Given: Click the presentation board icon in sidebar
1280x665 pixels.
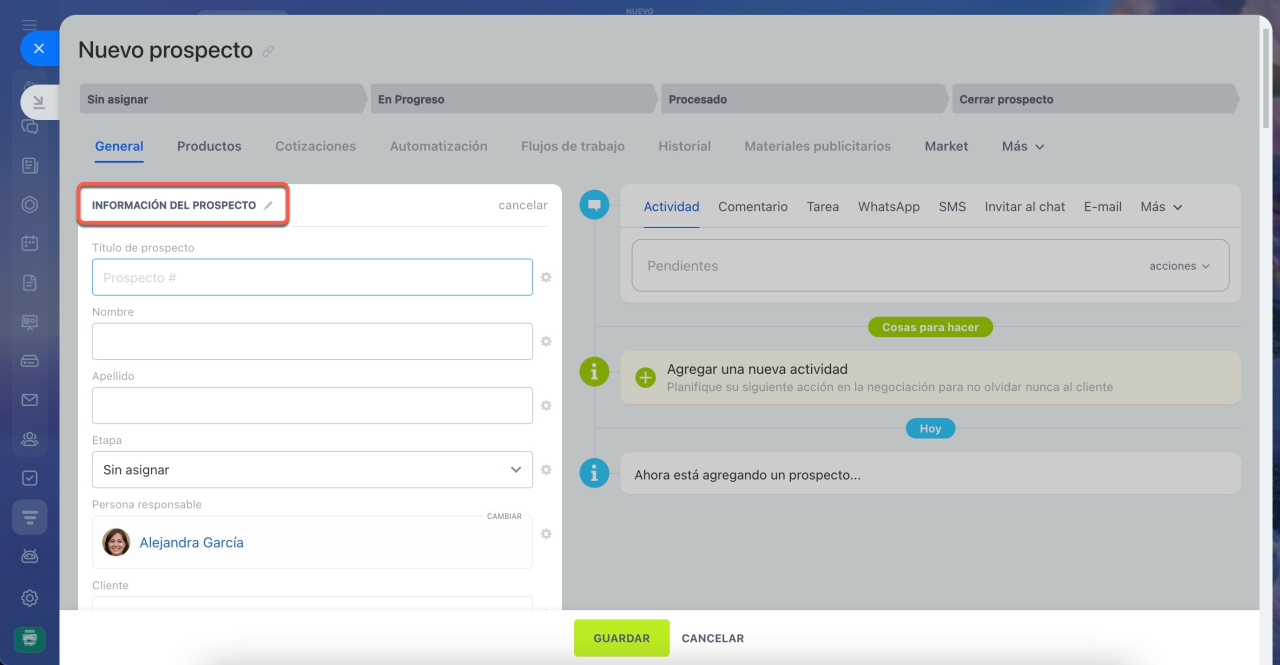Looking at the screenshot, I should (x=30, y=322).
